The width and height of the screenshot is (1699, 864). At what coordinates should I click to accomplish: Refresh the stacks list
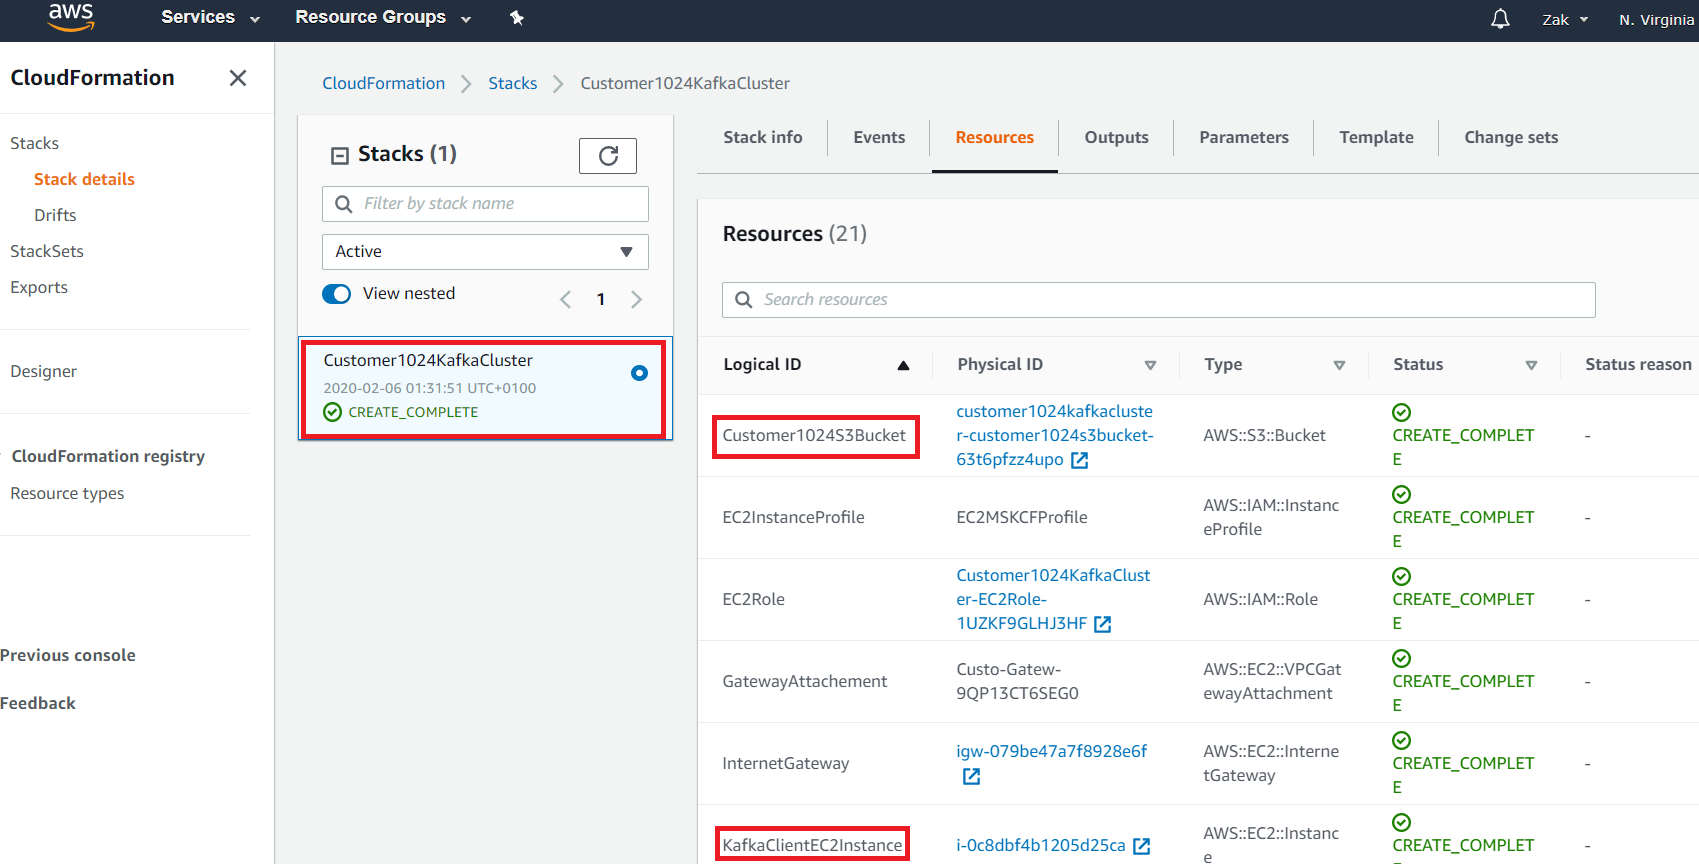[608, 155]
